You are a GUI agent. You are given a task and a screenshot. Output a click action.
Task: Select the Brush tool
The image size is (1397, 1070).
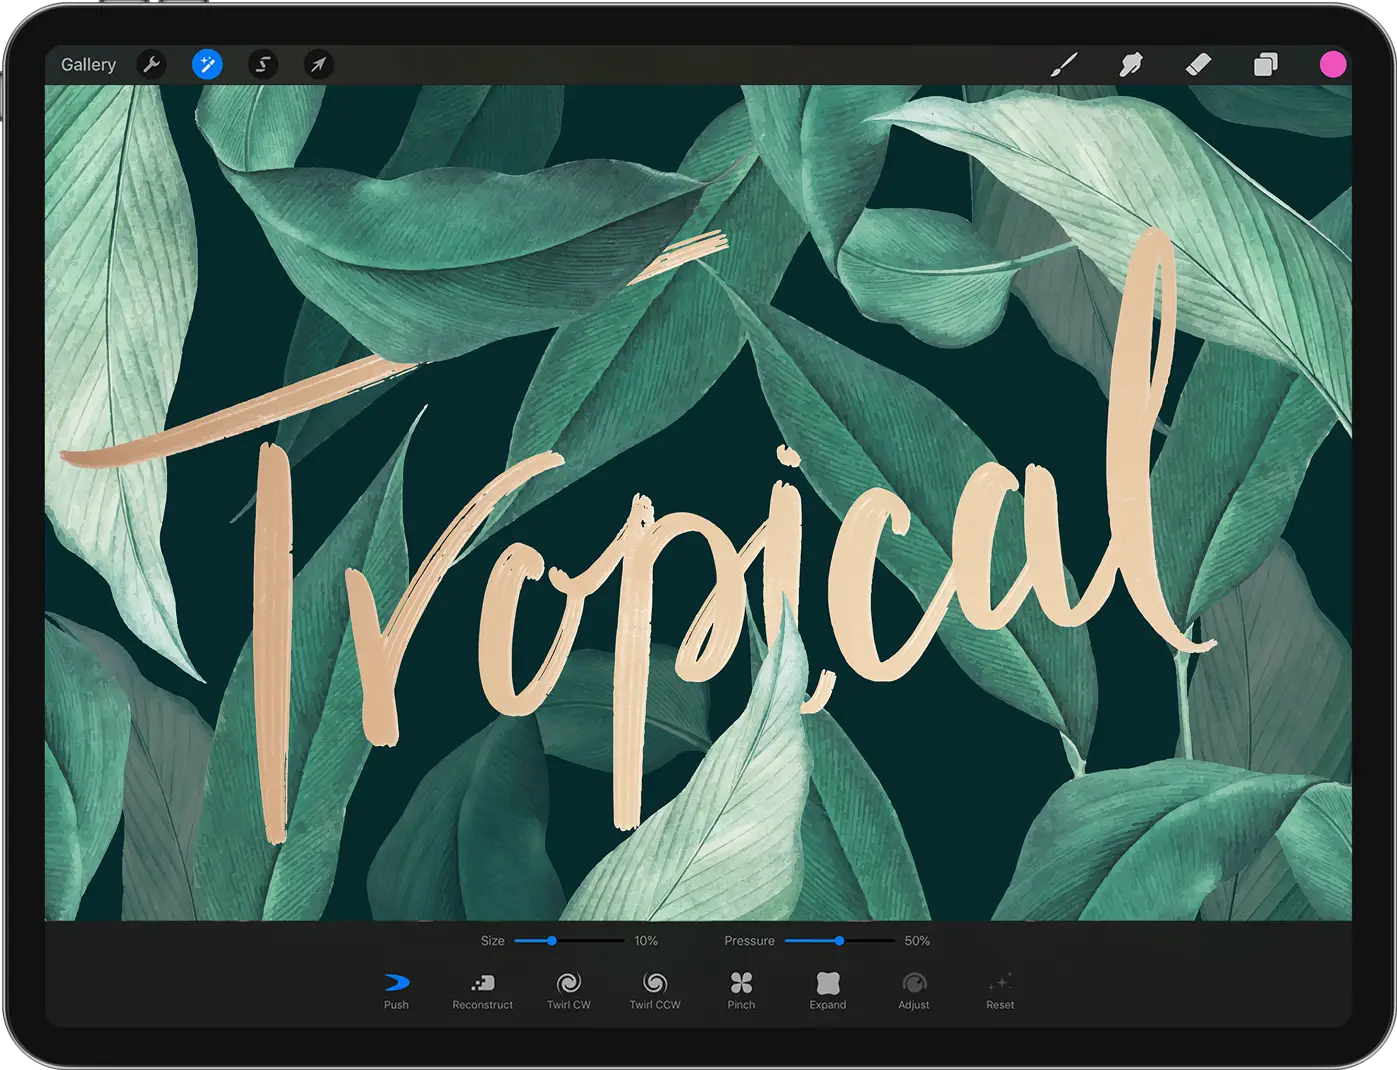click(1064, 64)
